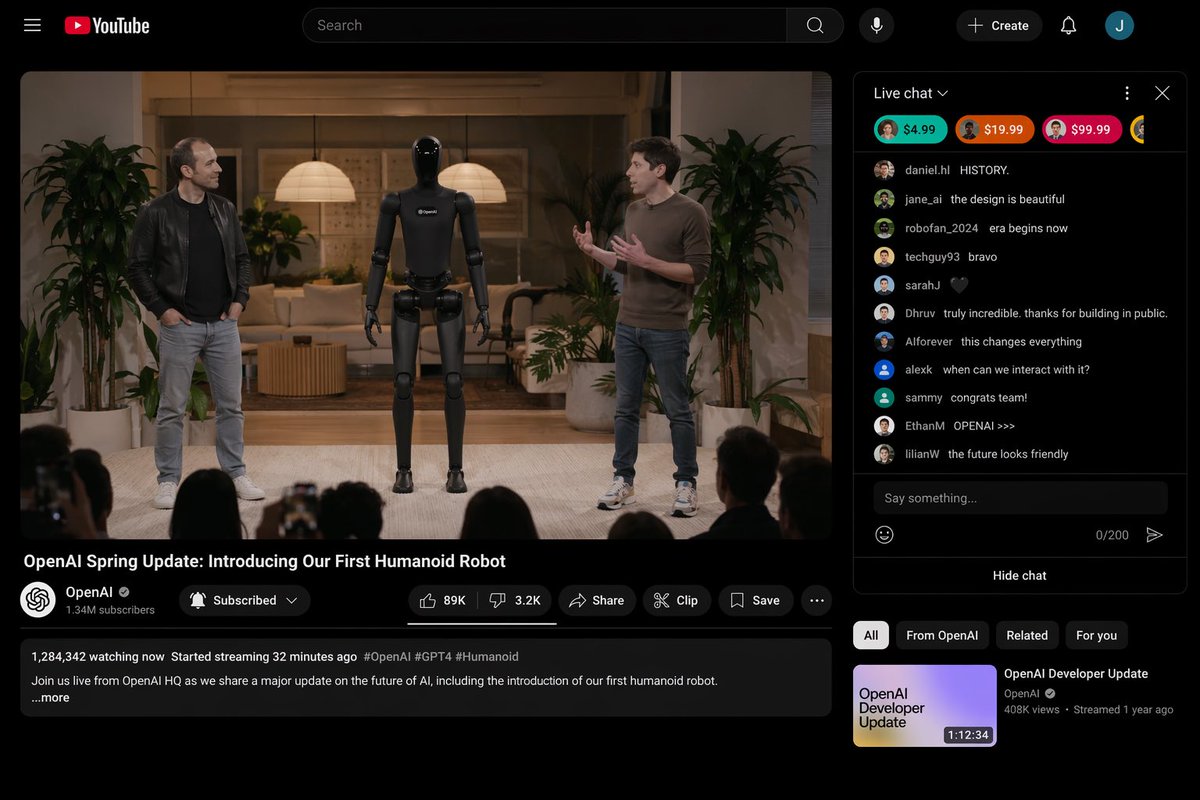Click message "the future looks friendly"
The height and width of the screenshot is (800, 1200).
(x=1008, y=454)
